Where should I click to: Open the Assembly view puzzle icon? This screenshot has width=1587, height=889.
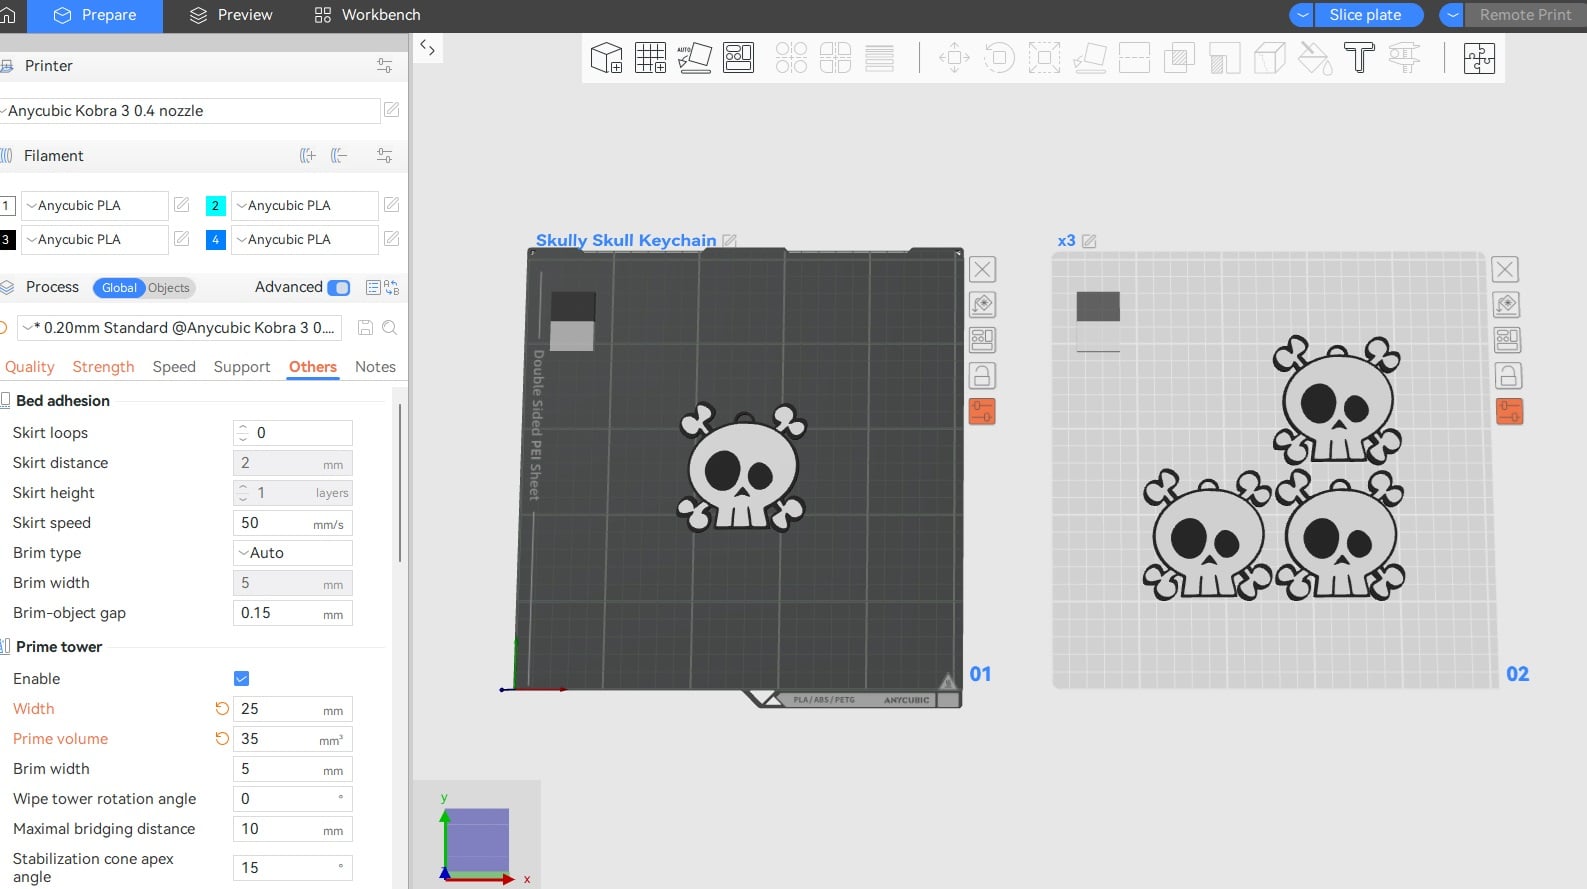[x=1479, y=58]
